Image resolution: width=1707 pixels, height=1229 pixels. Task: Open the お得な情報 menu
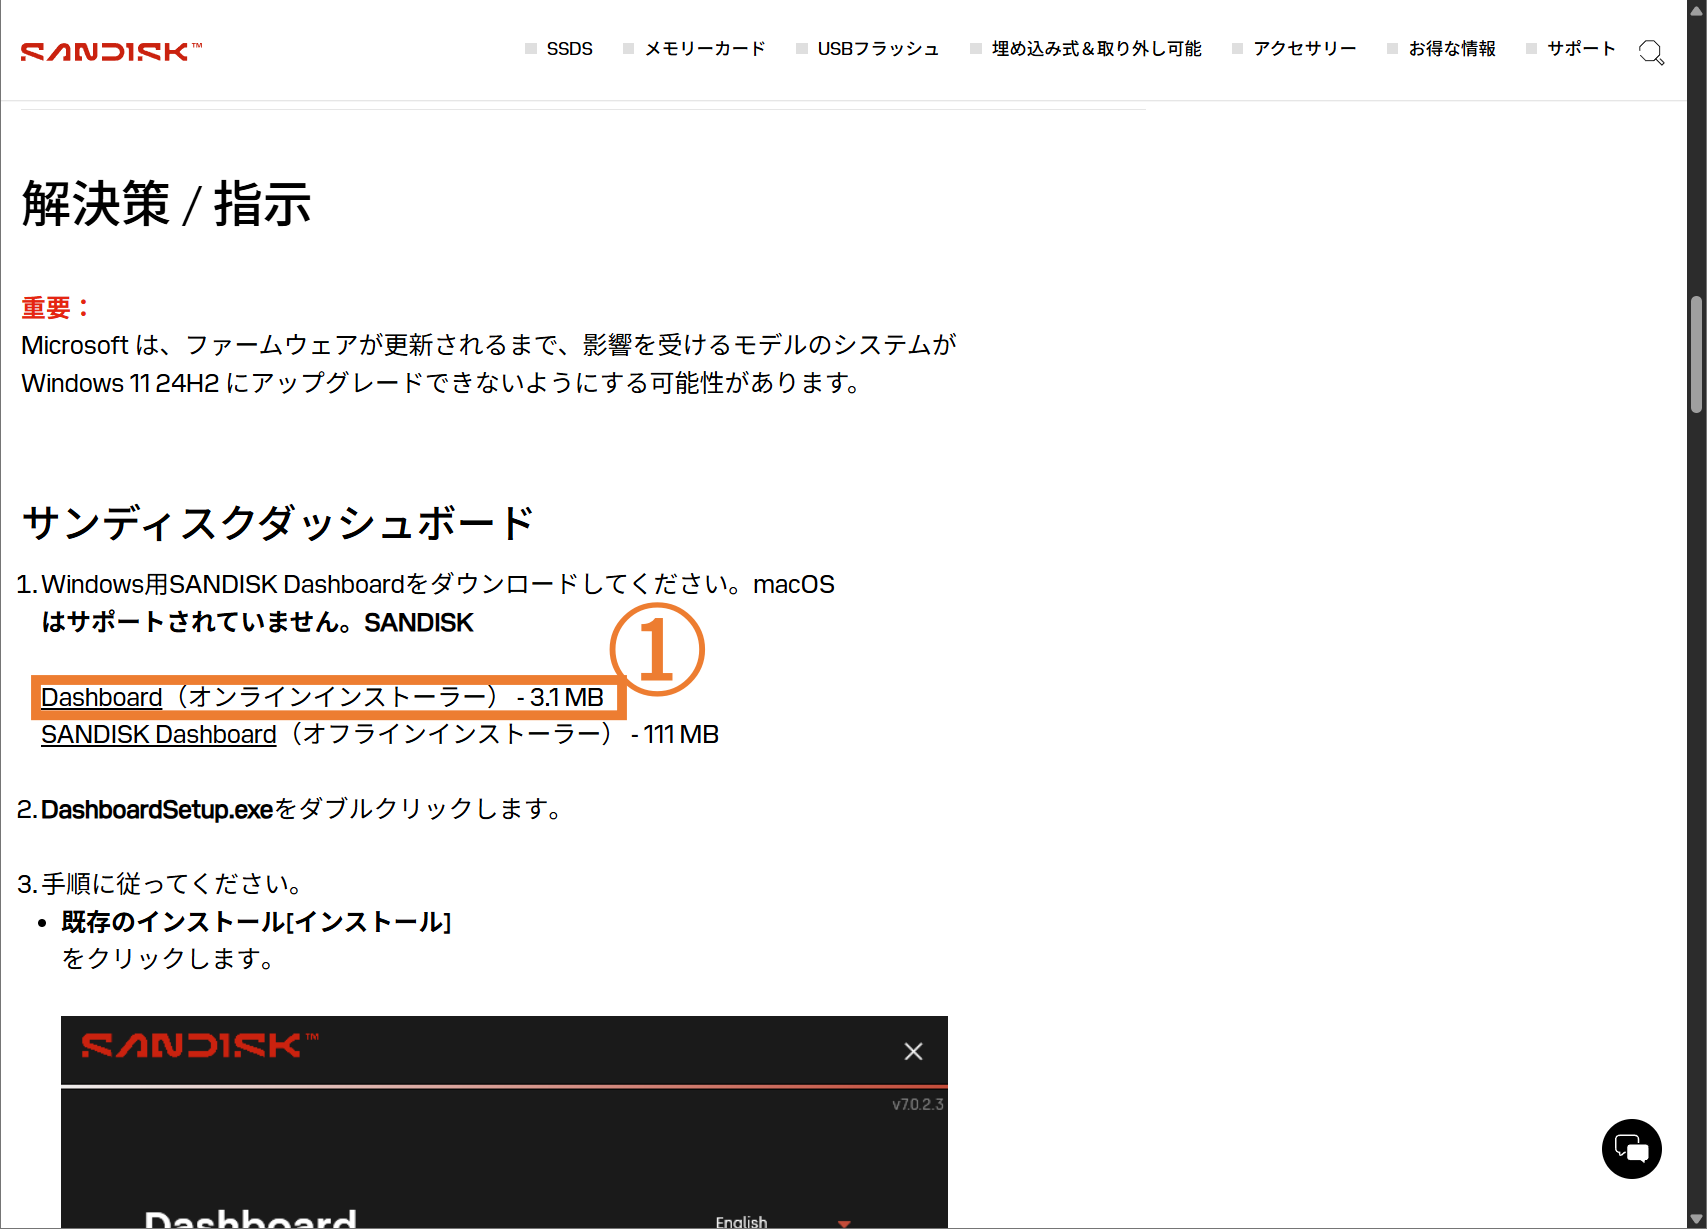[x=1451, y=49]
